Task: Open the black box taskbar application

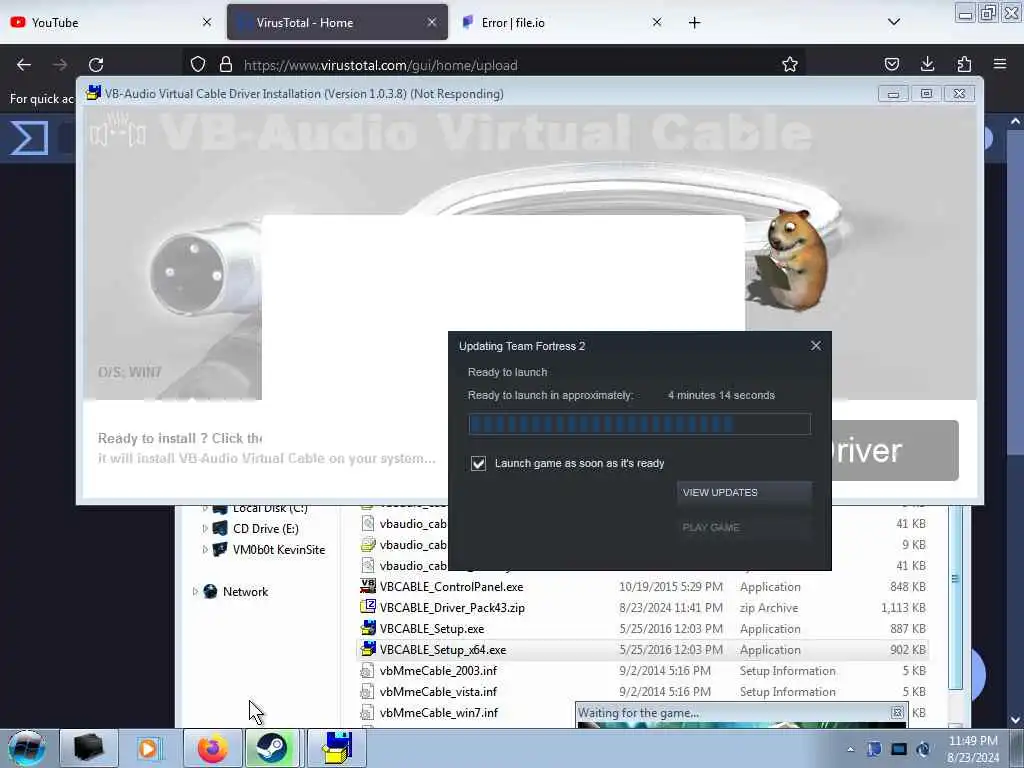Action: click(x=89, y=748)
